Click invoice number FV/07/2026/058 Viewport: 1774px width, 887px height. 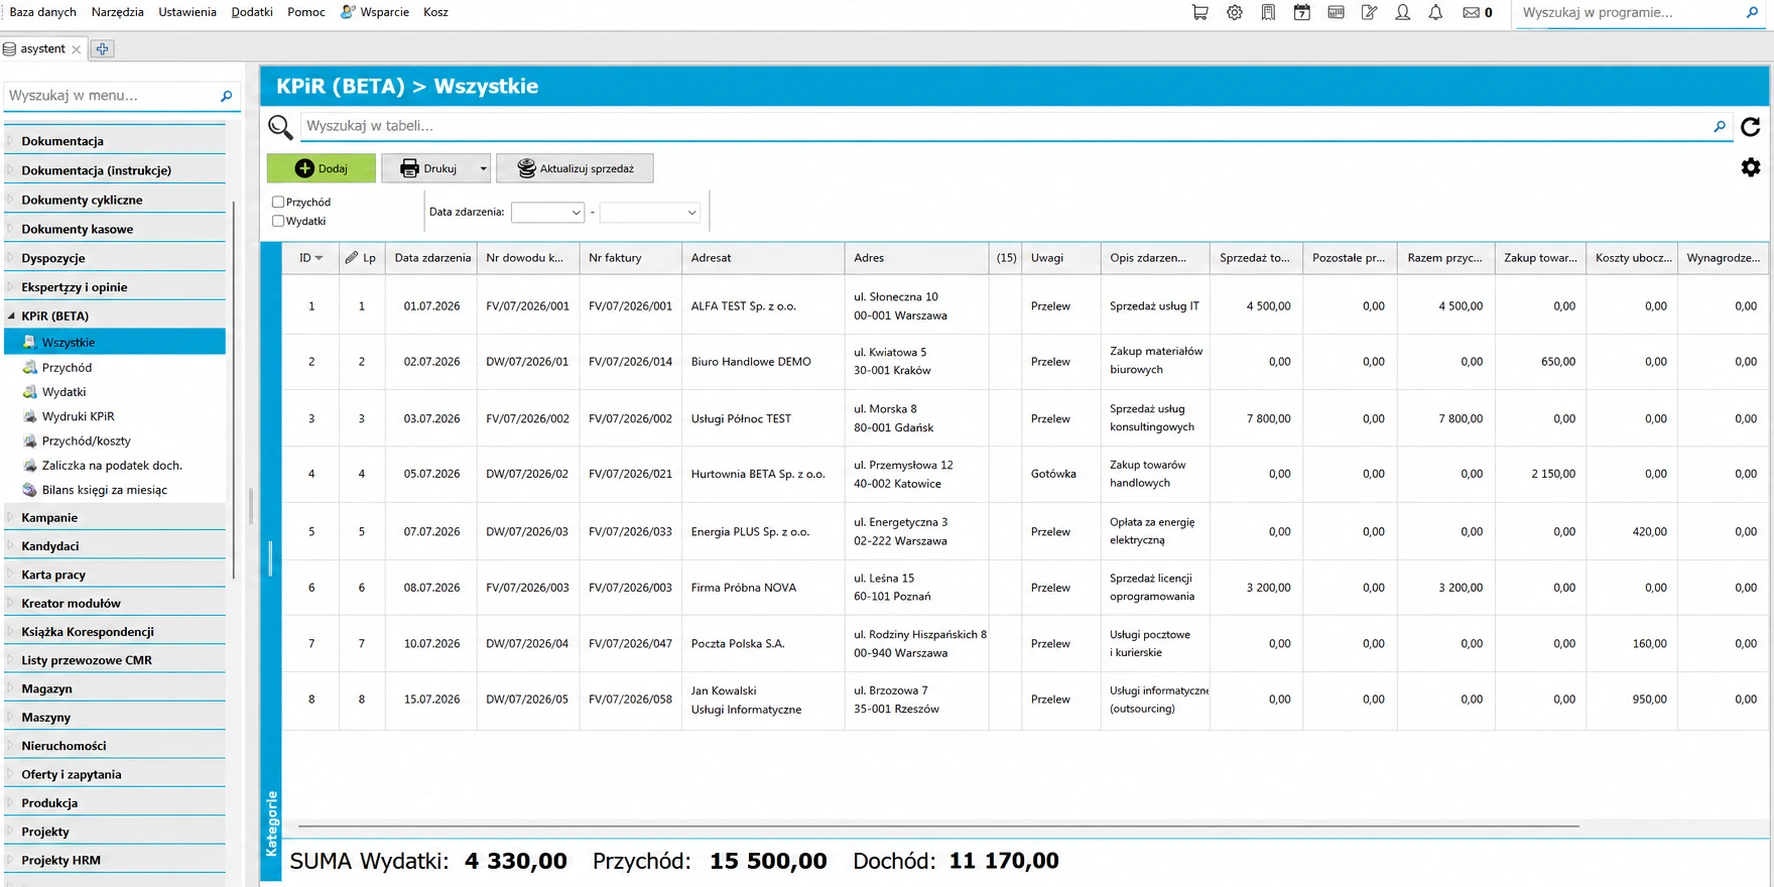630,700
